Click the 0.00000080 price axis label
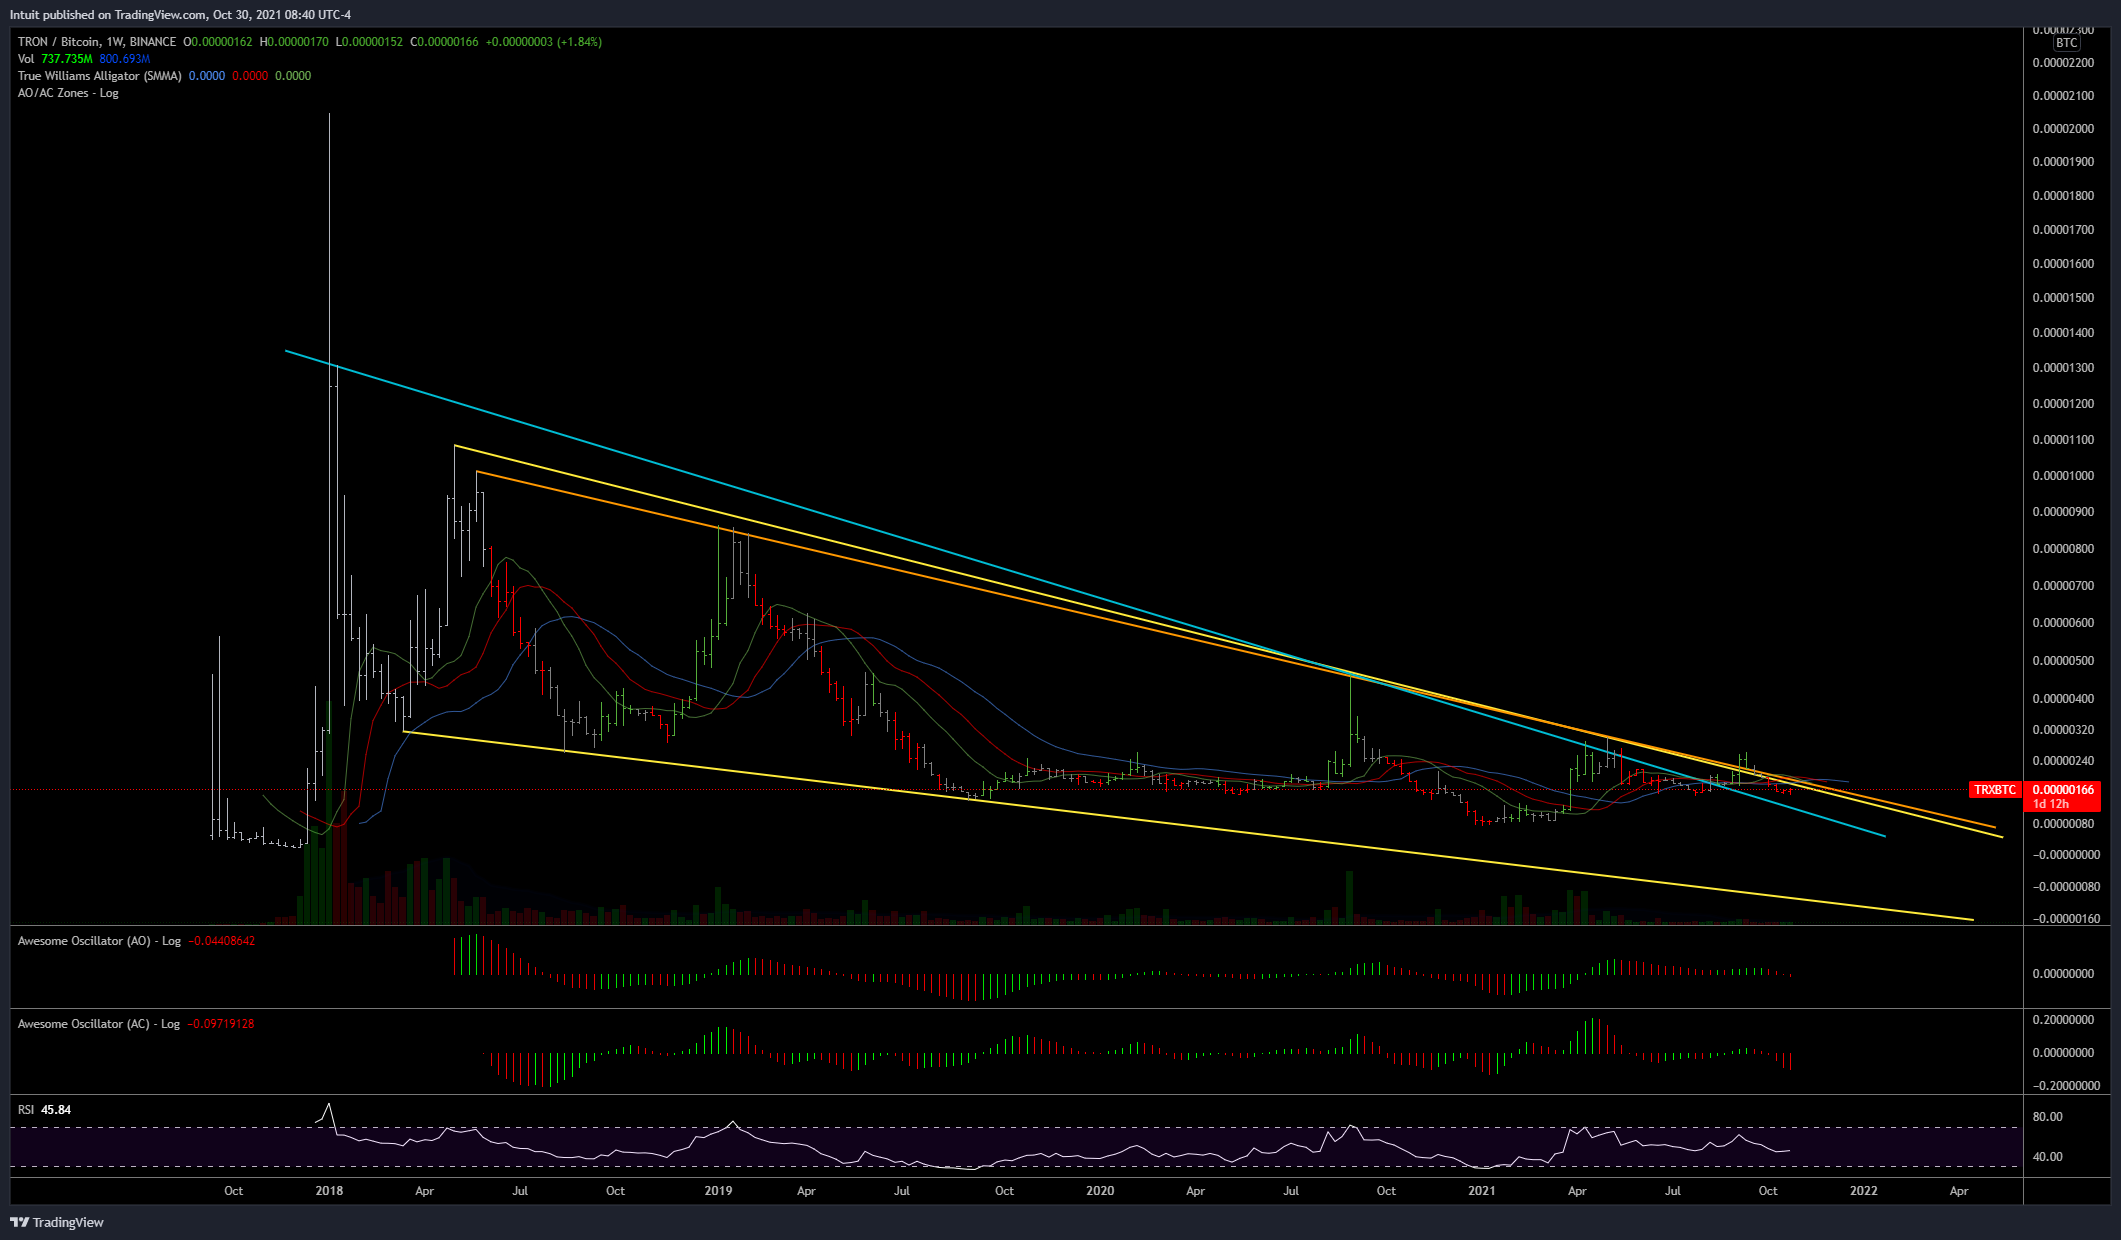This screenshot has height=1240, width=2121. click(2063, 824)
